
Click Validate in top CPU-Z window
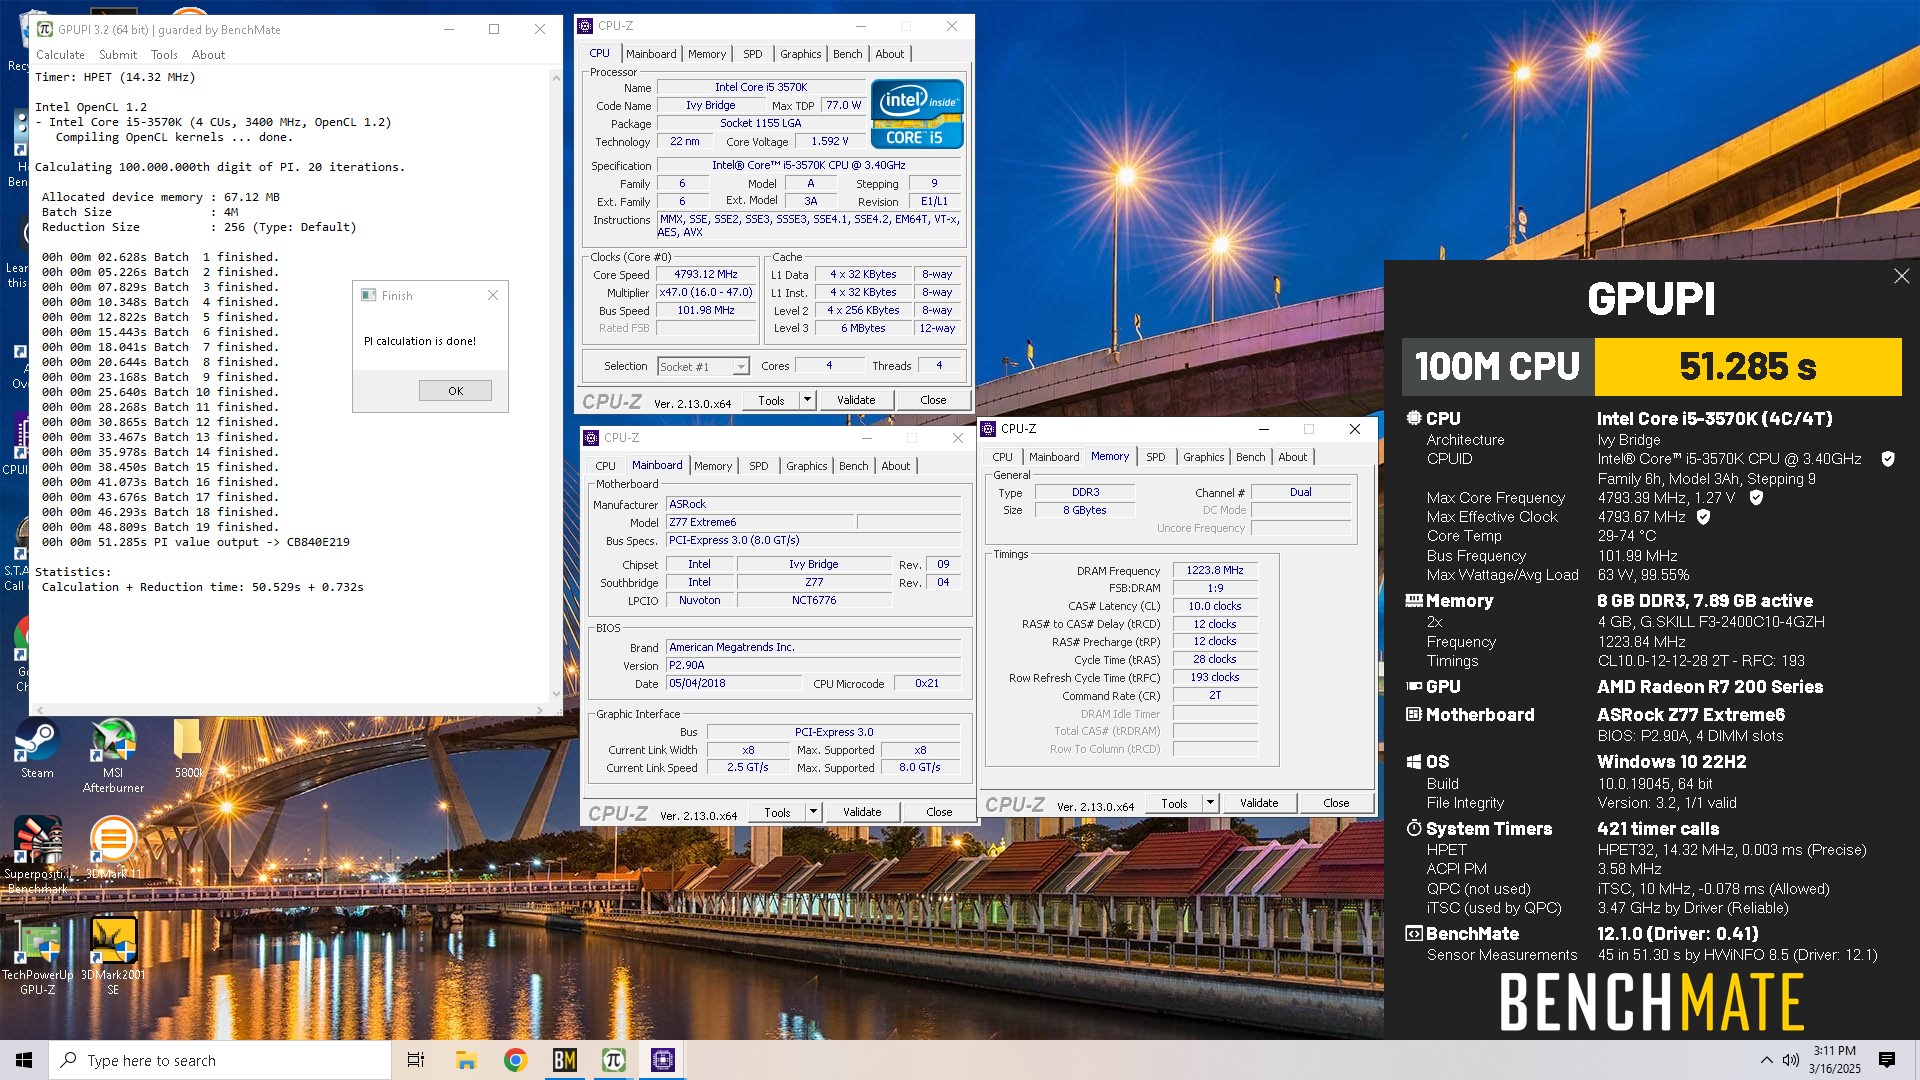856,400
